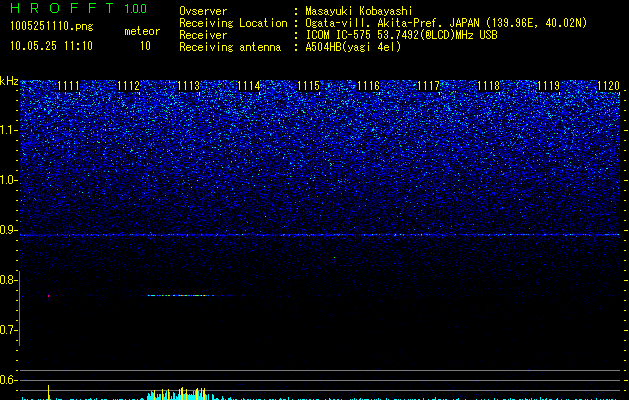The width and height of the screenshot is (629, 400).
Task: Click the 0.6 kHz axis label
Action: pyautogui.click(x=9, y=380)
